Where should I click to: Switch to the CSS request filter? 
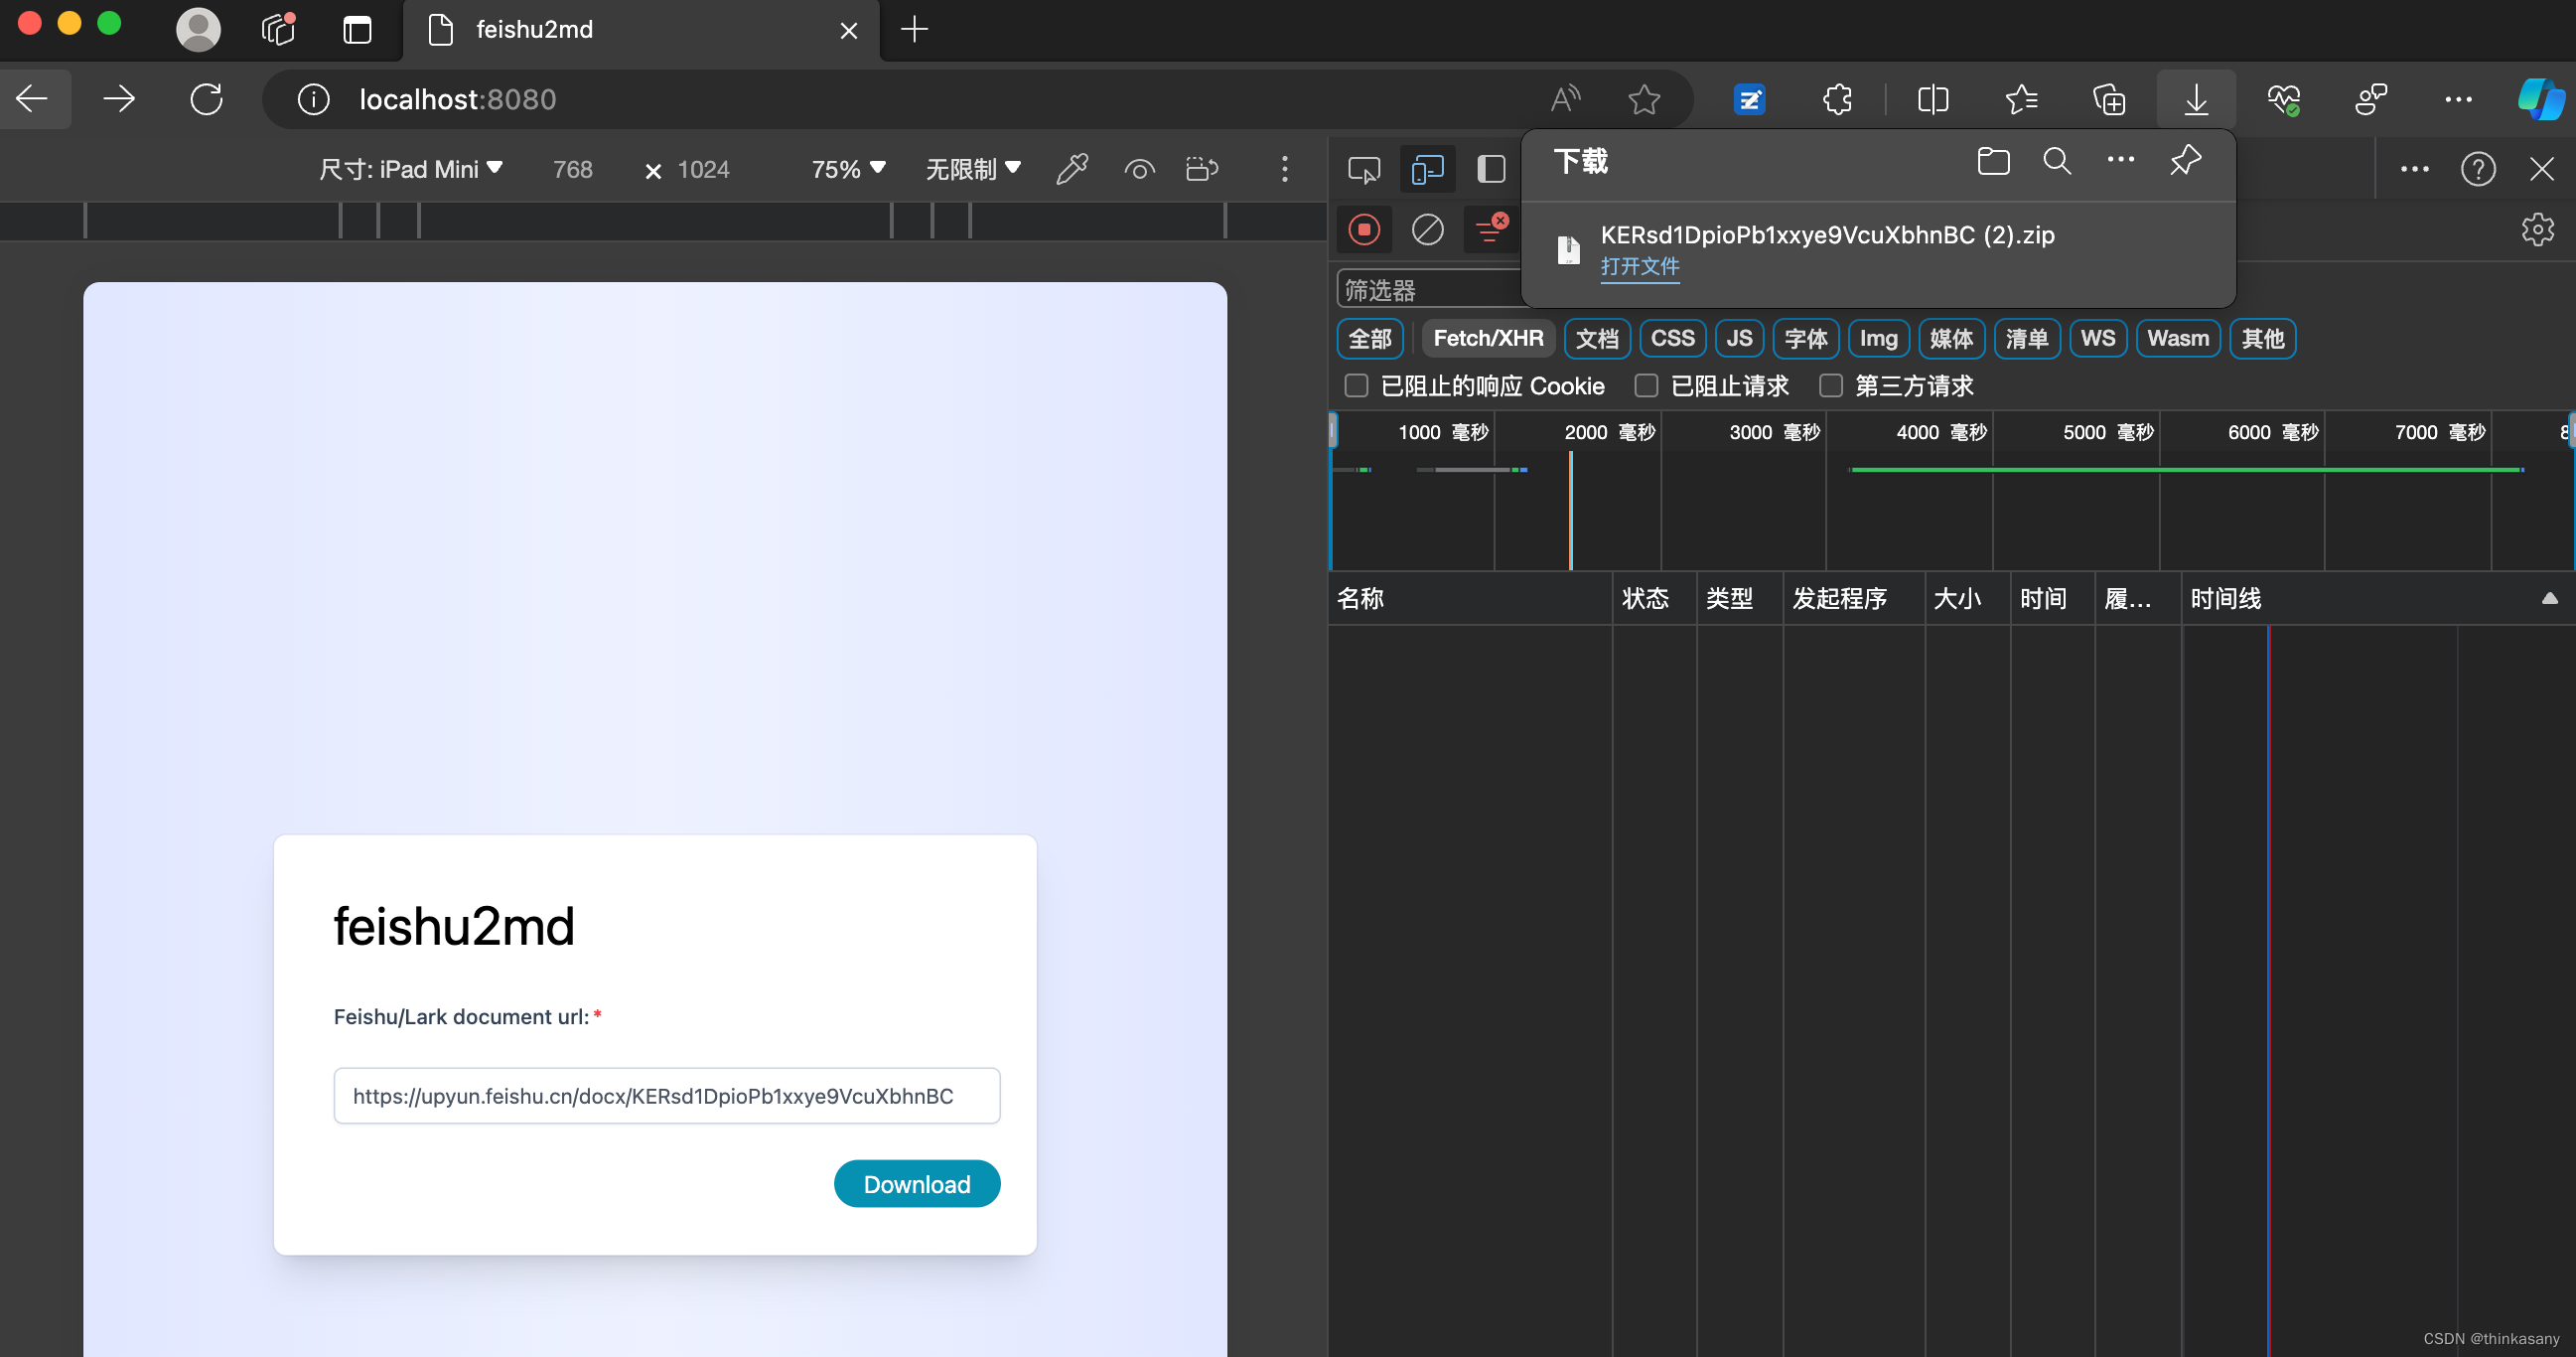click(x=1672, y=339)
